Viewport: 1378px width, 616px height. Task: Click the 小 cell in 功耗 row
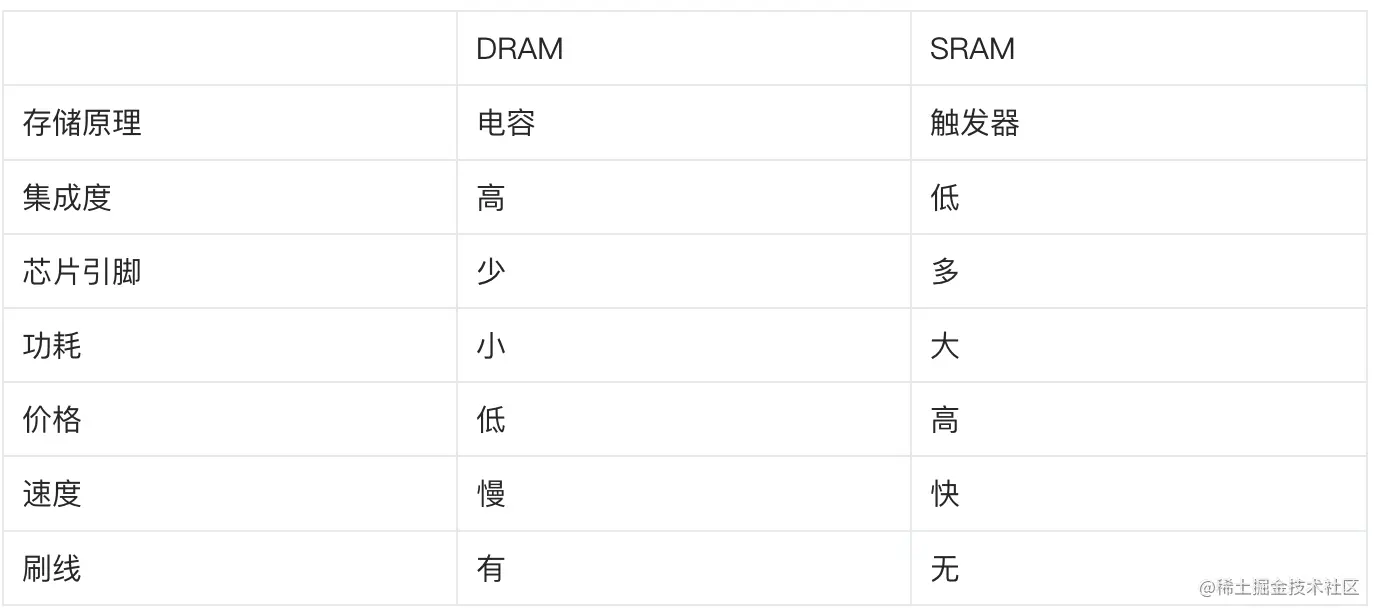click(491, 346)
